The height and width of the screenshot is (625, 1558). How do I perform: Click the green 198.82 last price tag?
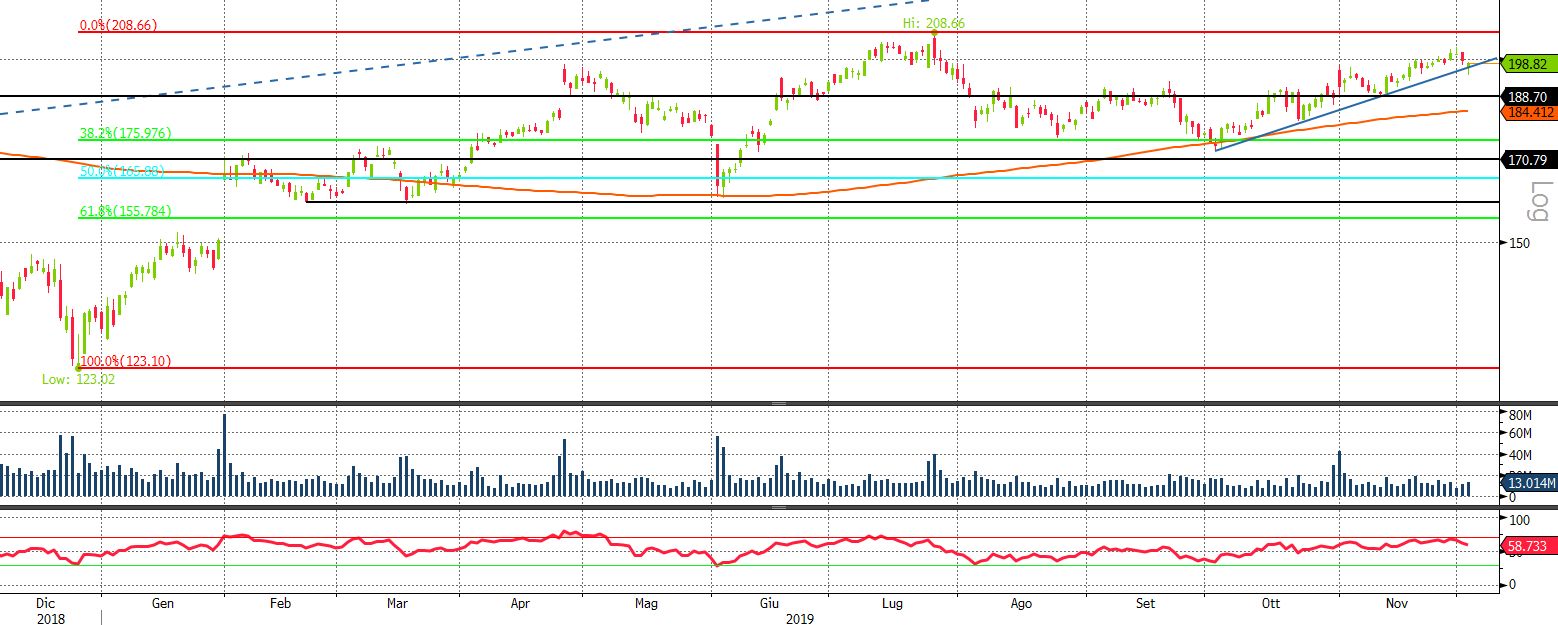click(x=1528, y=63)
